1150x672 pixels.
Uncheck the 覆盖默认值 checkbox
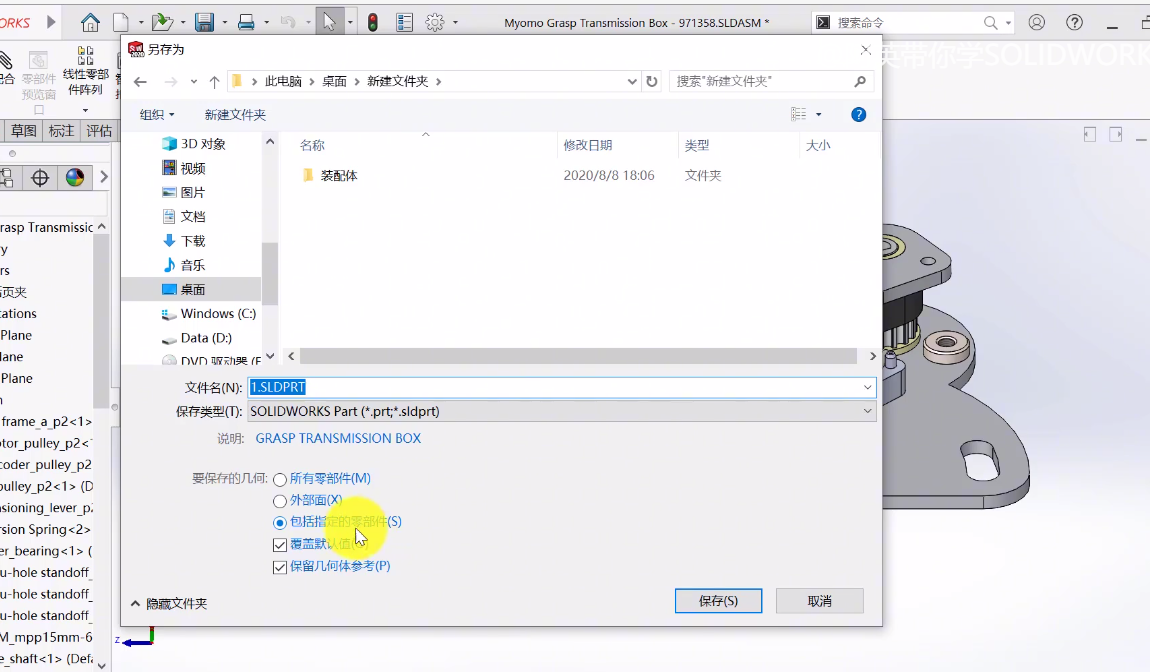point(281,543)
